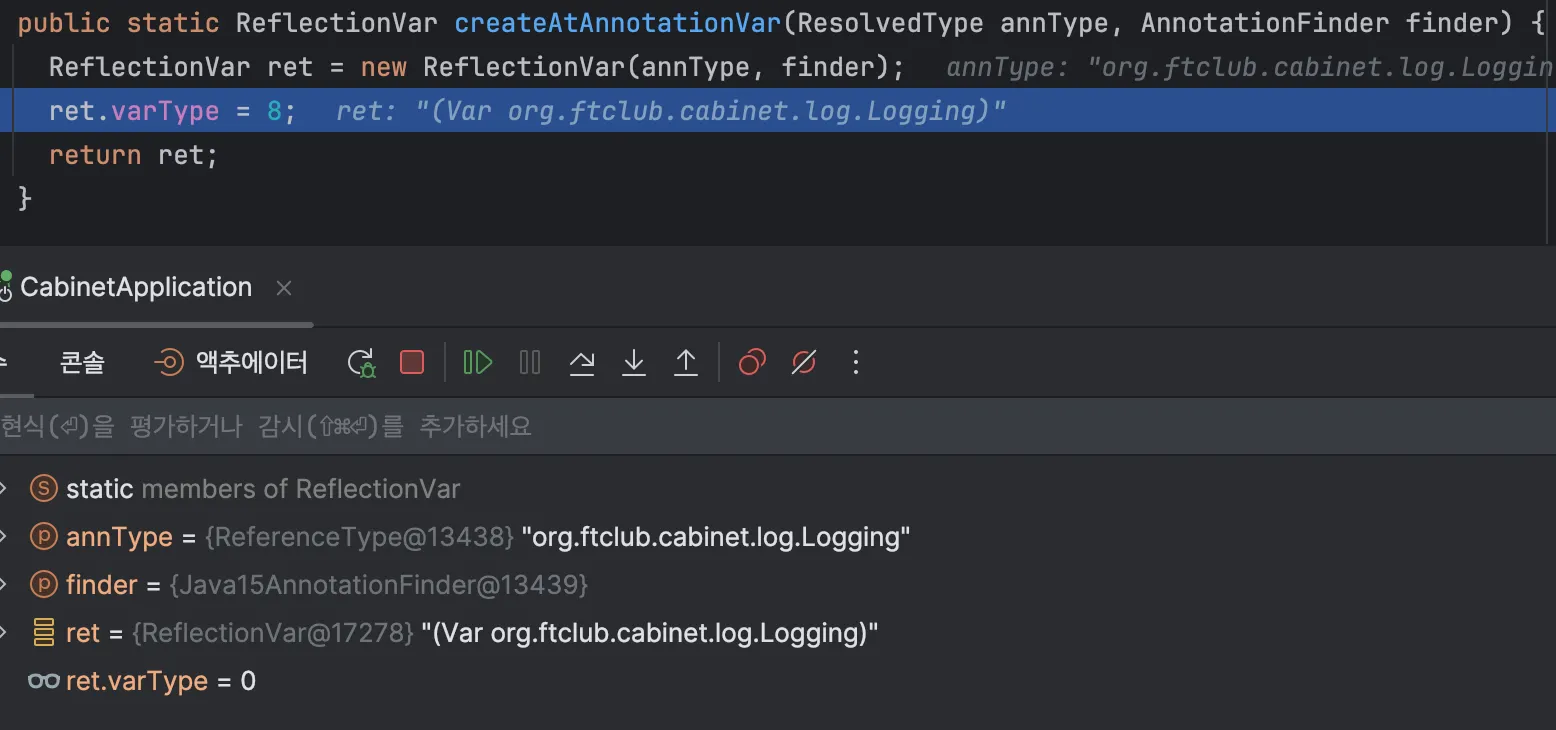Click the Pause program icon
Viewport: 1556px width, 730px height.
point(530,362)
